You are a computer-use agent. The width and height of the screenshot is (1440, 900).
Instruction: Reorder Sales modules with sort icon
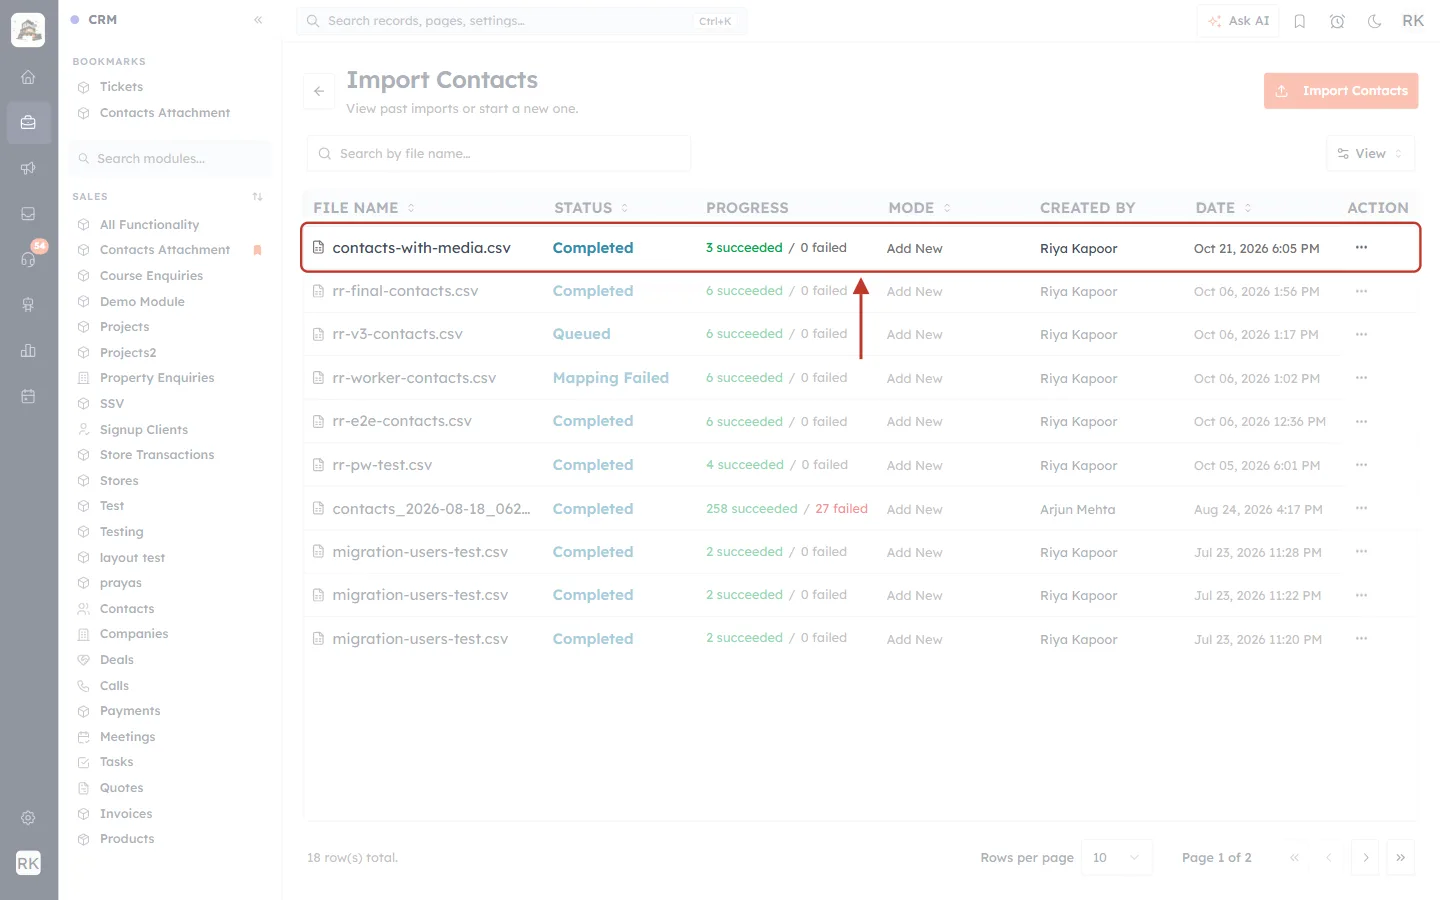[258, 197]
